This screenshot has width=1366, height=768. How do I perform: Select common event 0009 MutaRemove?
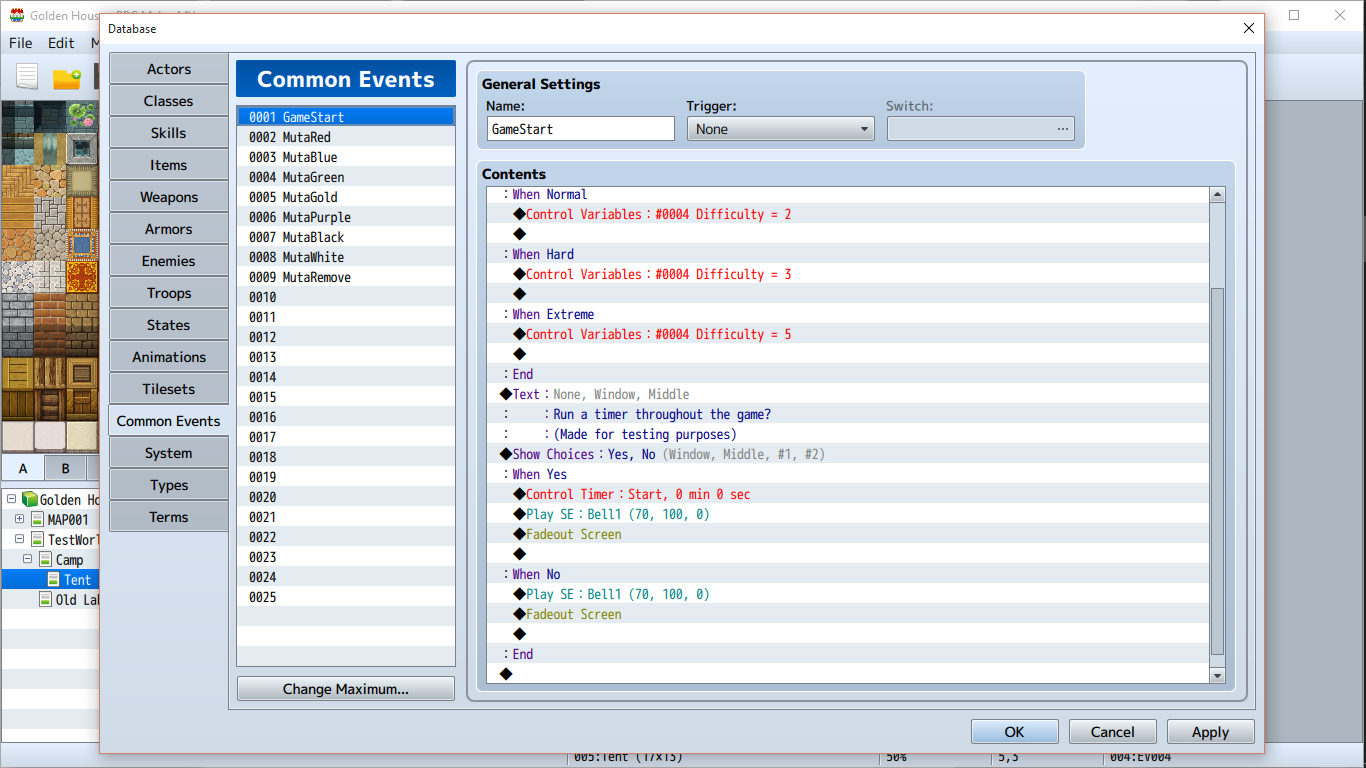pos(346,277)
